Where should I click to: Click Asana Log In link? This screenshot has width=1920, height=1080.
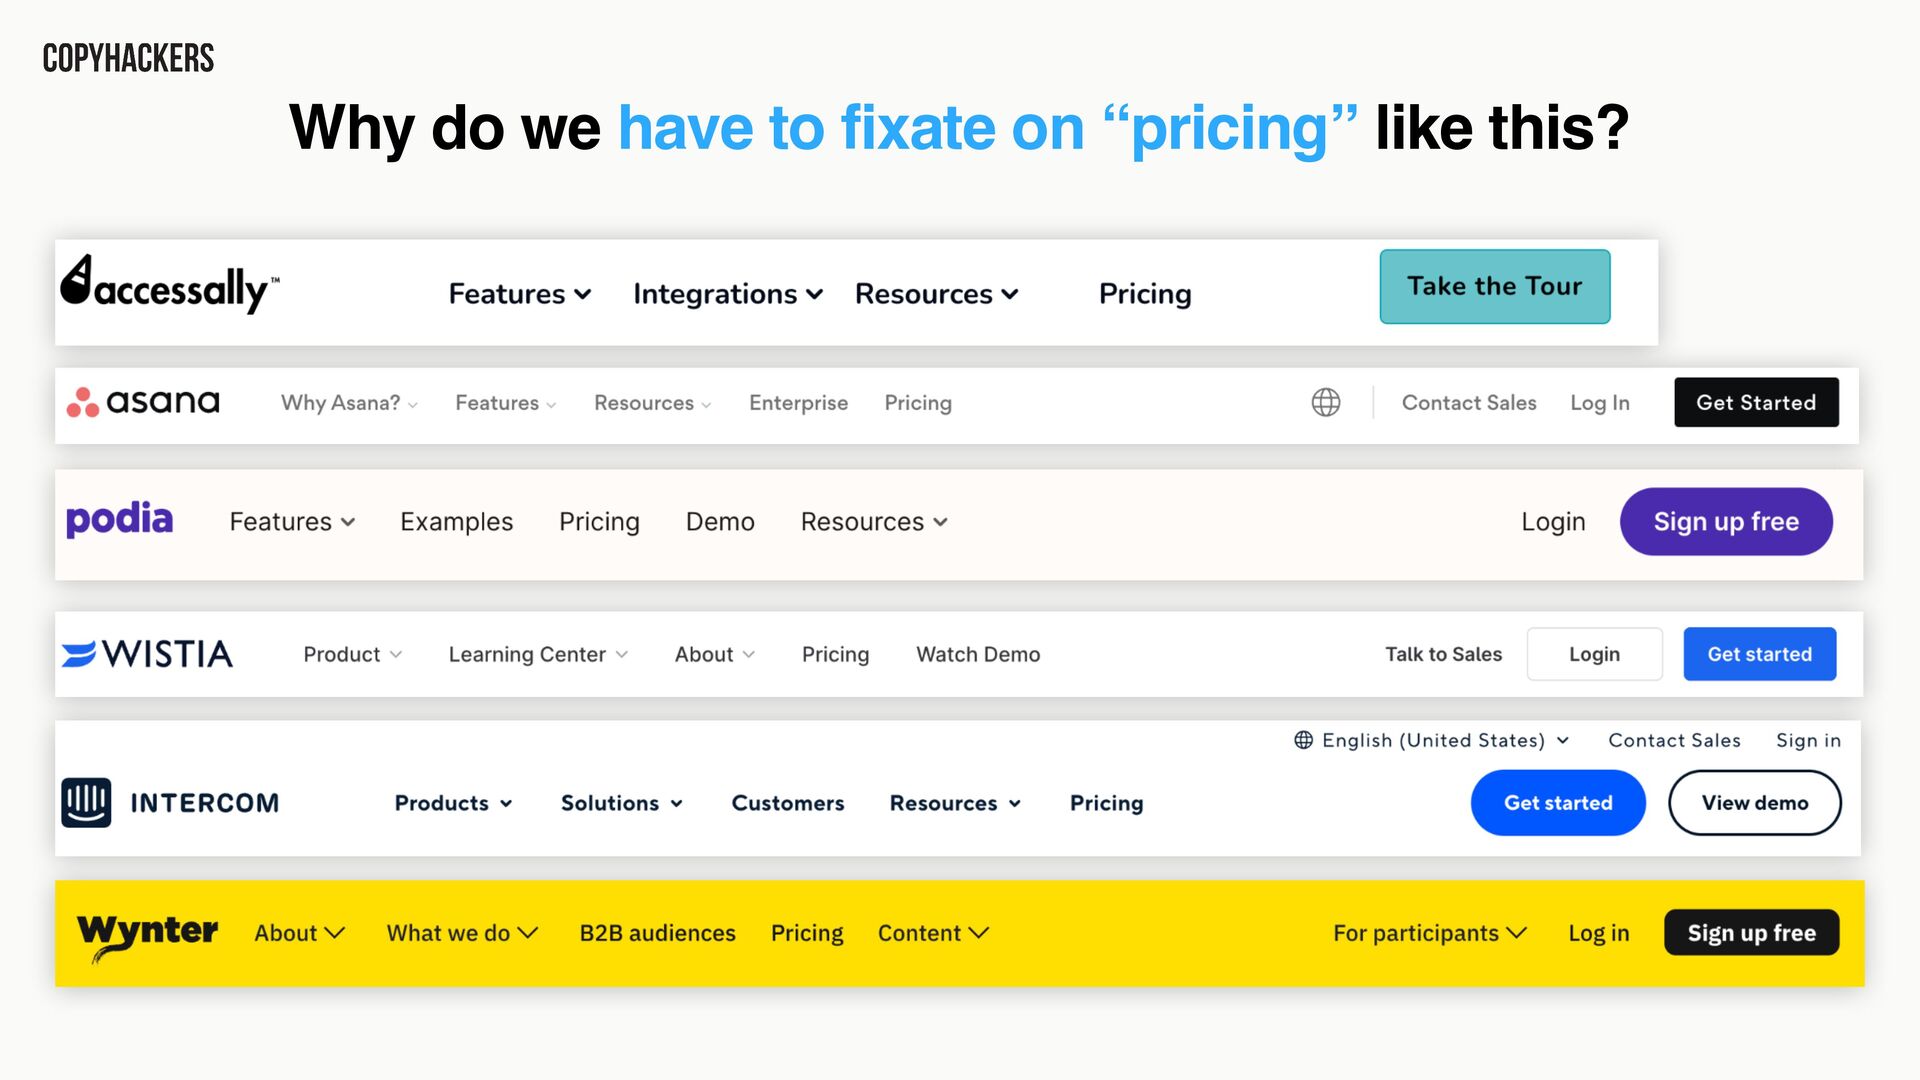(x=1600, y=403)
